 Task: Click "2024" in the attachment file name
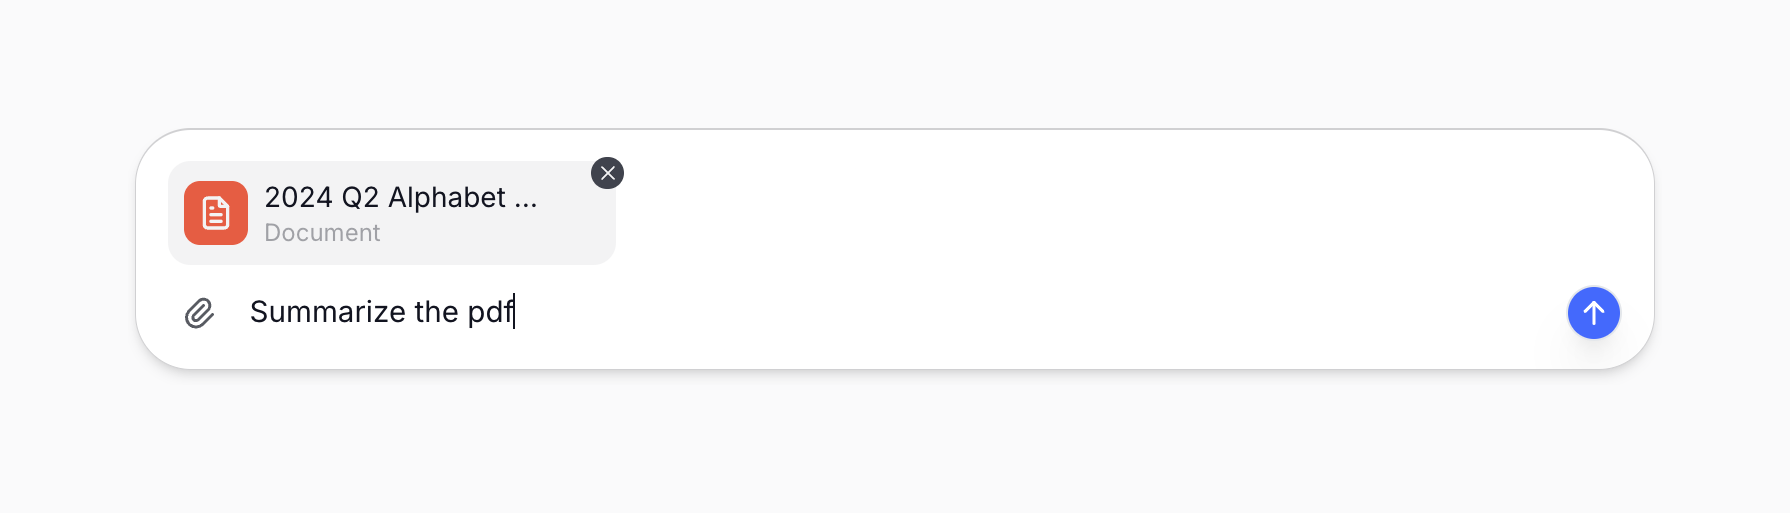[298, 198]
